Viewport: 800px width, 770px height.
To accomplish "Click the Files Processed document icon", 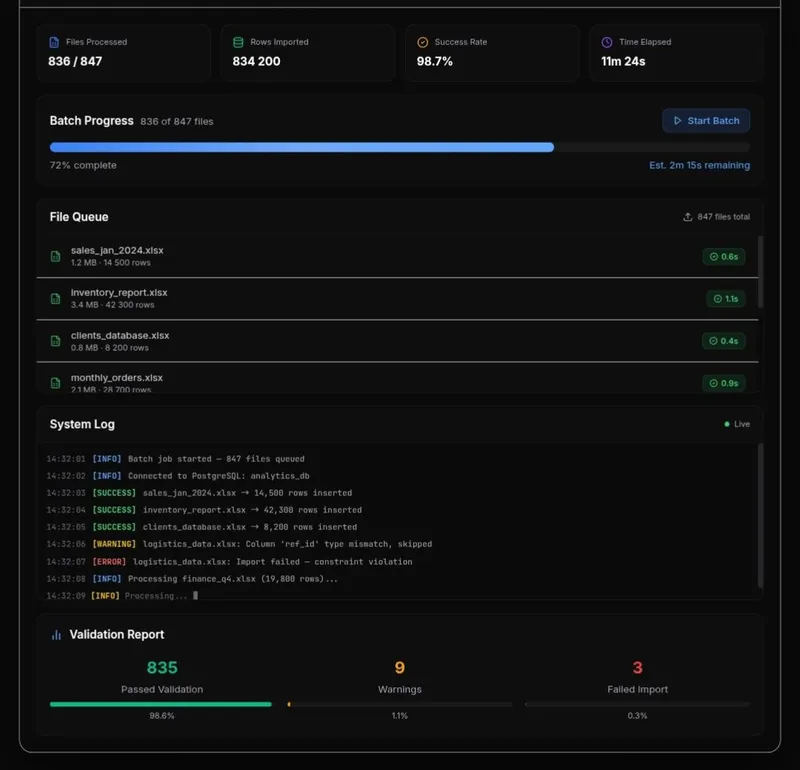I will [x=54, y=42].
